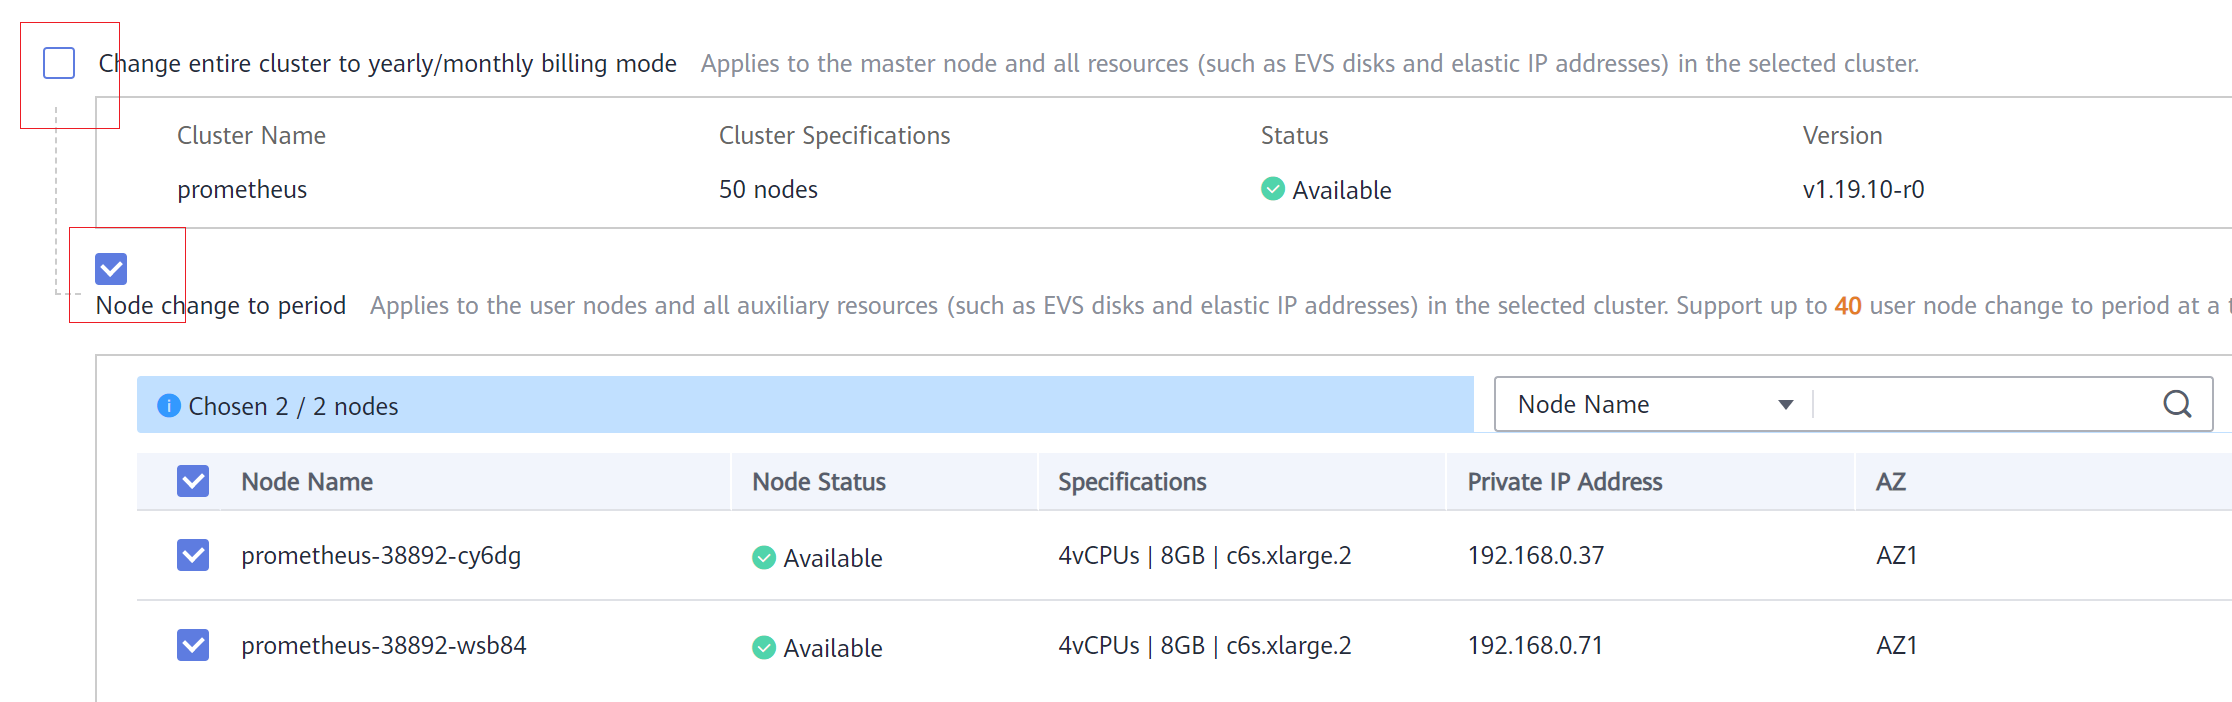Deselect node prometheus-38892-wsb84 checkbox
This screenshot has height=702, width=2232.
tap(193, 645)
